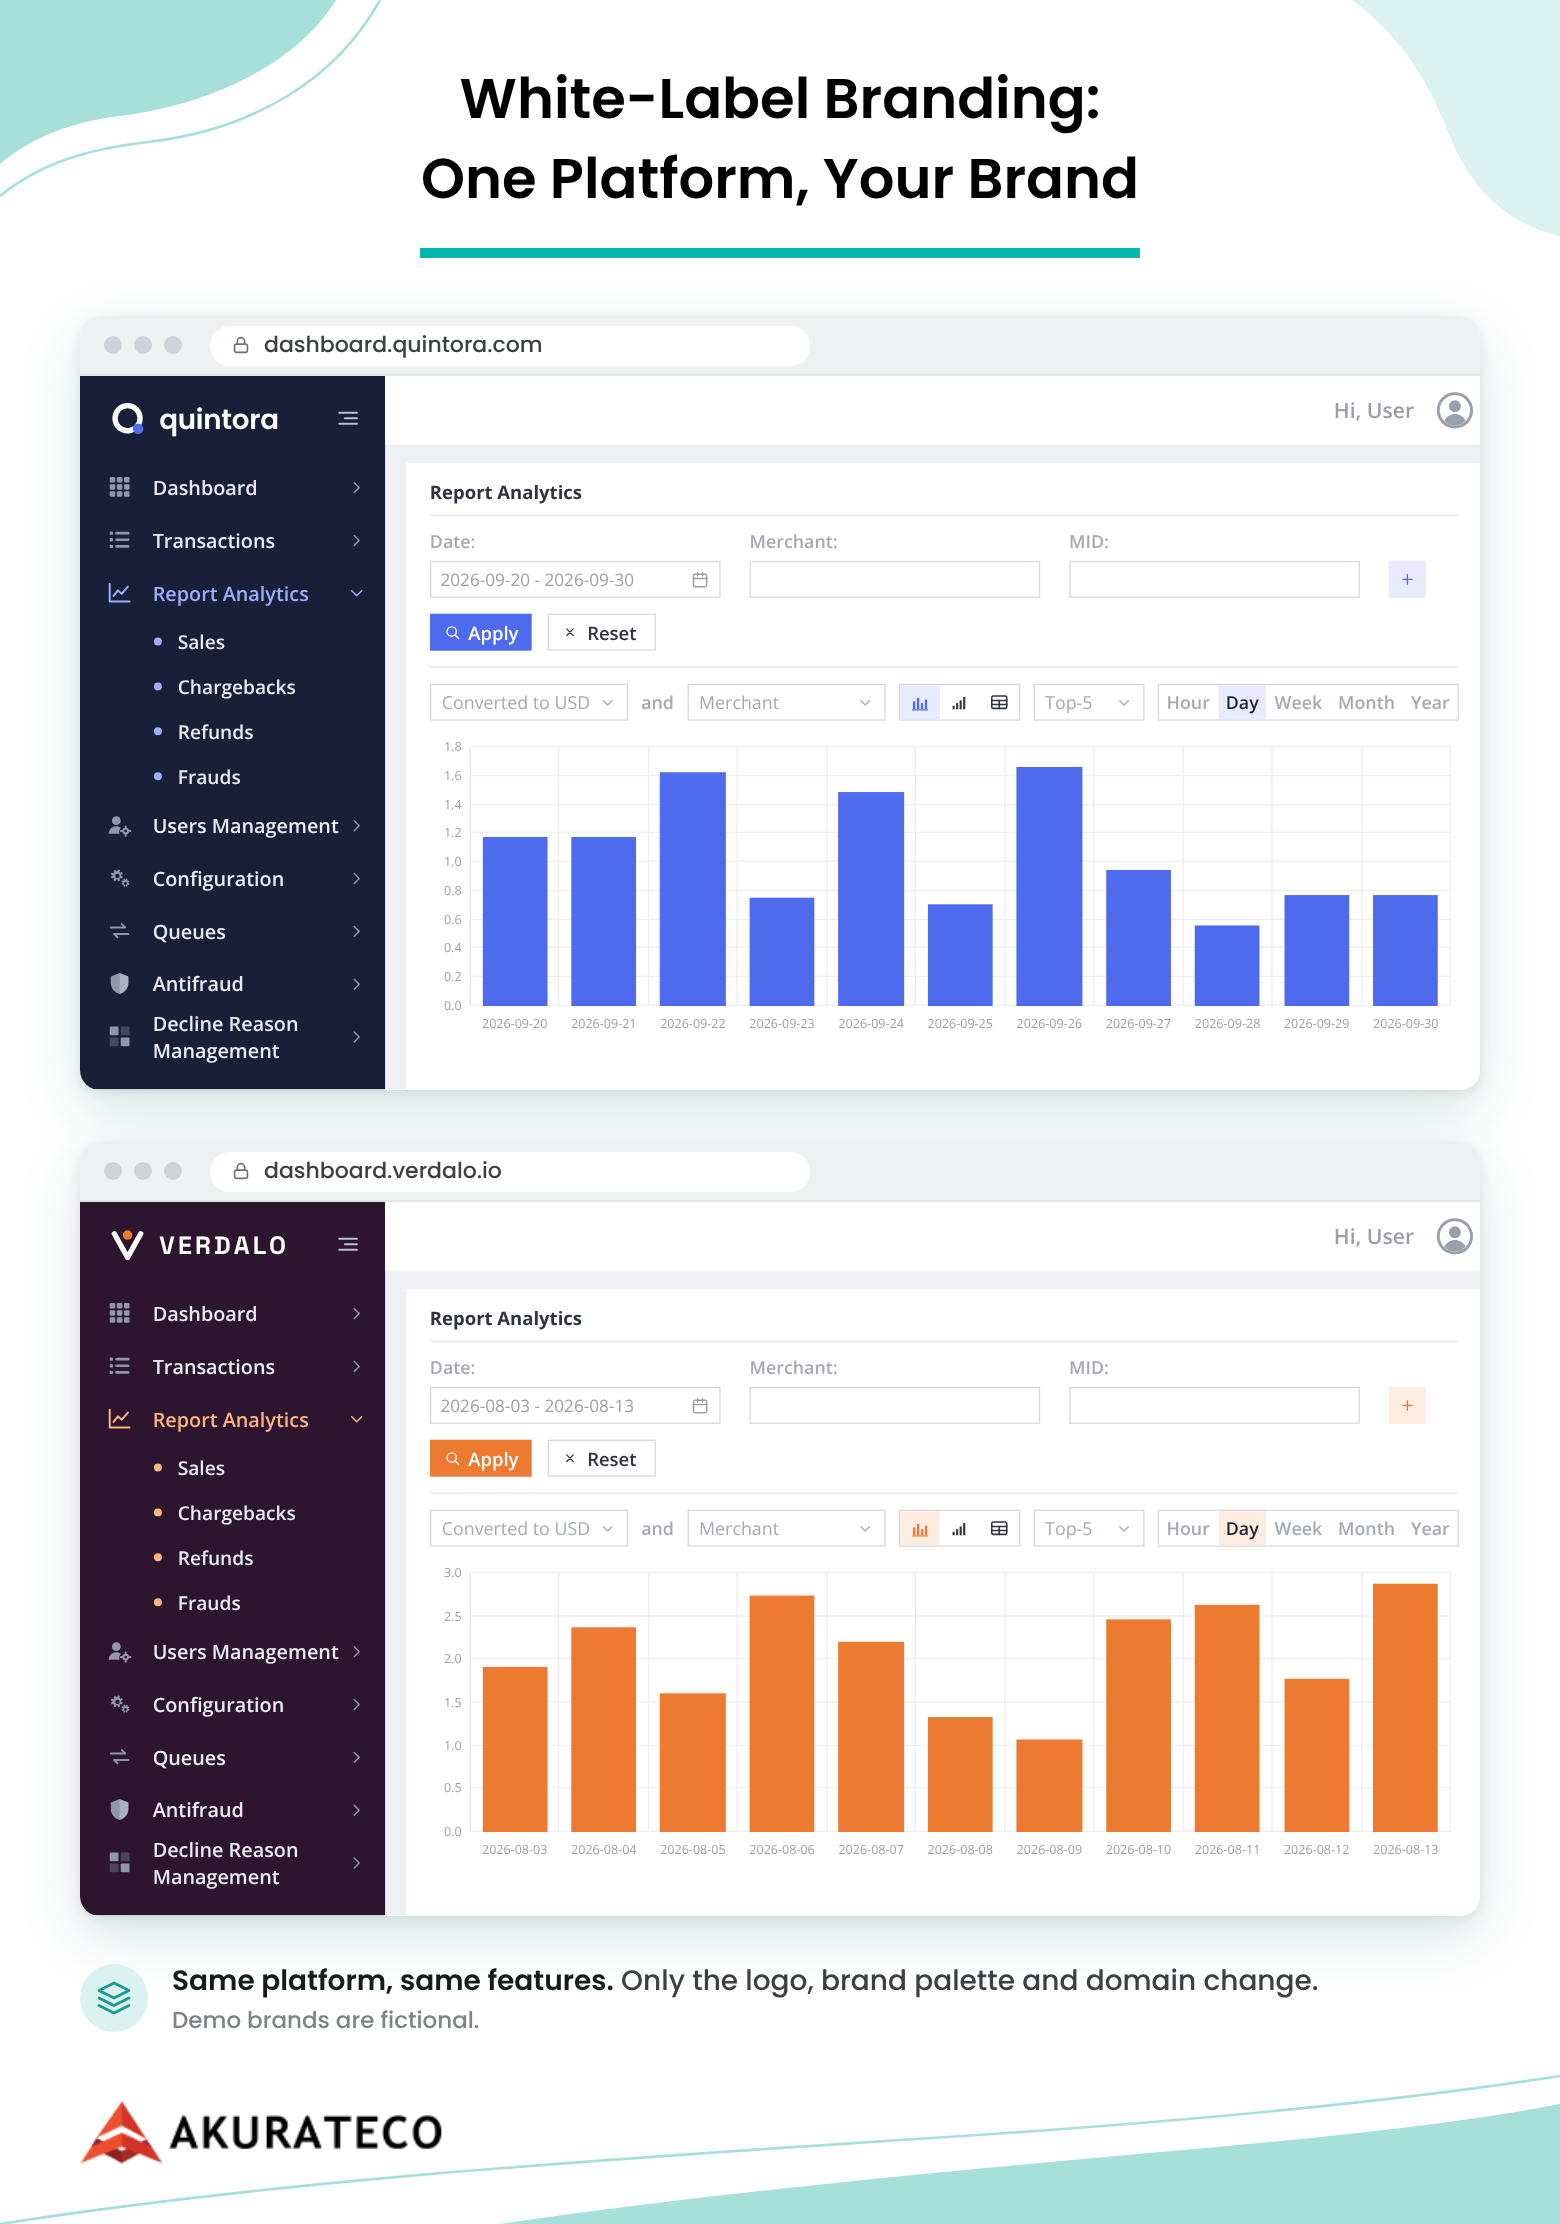Toggle the Verdalo sidebar hamburger menu

point(348,1245)
